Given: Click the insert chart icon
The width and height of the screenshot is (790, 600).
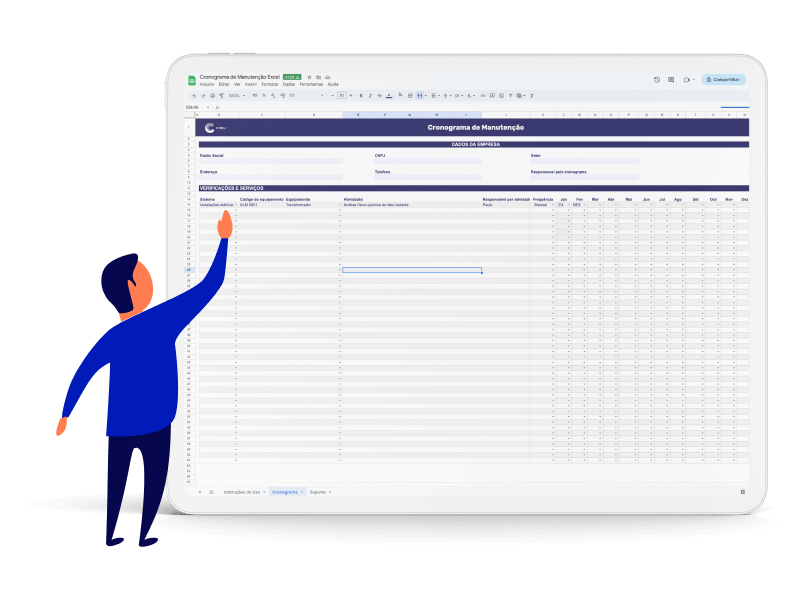Looking at the screenshot, I should click(501, 95).
